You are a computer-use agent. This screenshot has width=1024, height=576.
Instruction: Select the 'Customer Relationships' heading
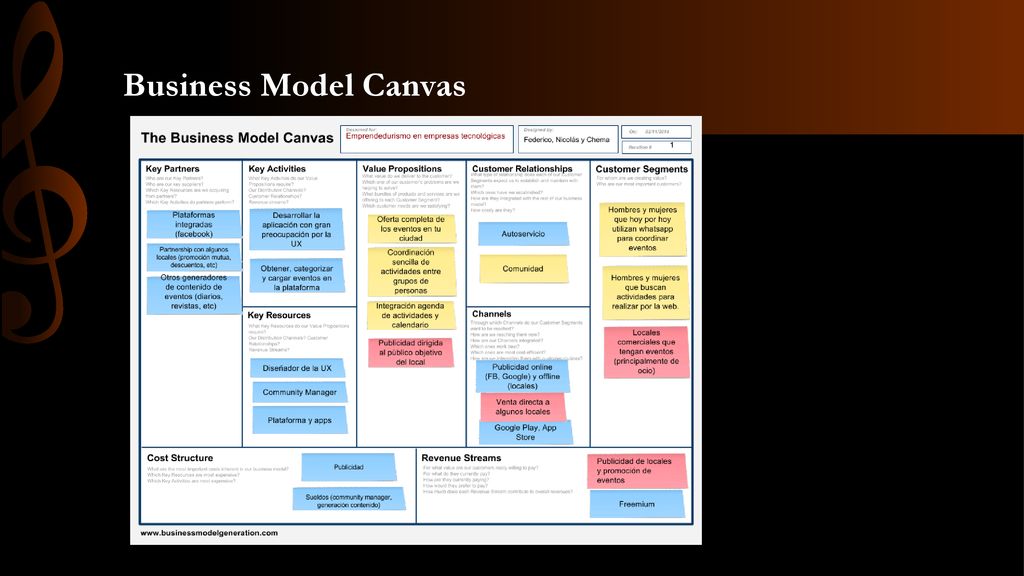(x=522, y=168)
